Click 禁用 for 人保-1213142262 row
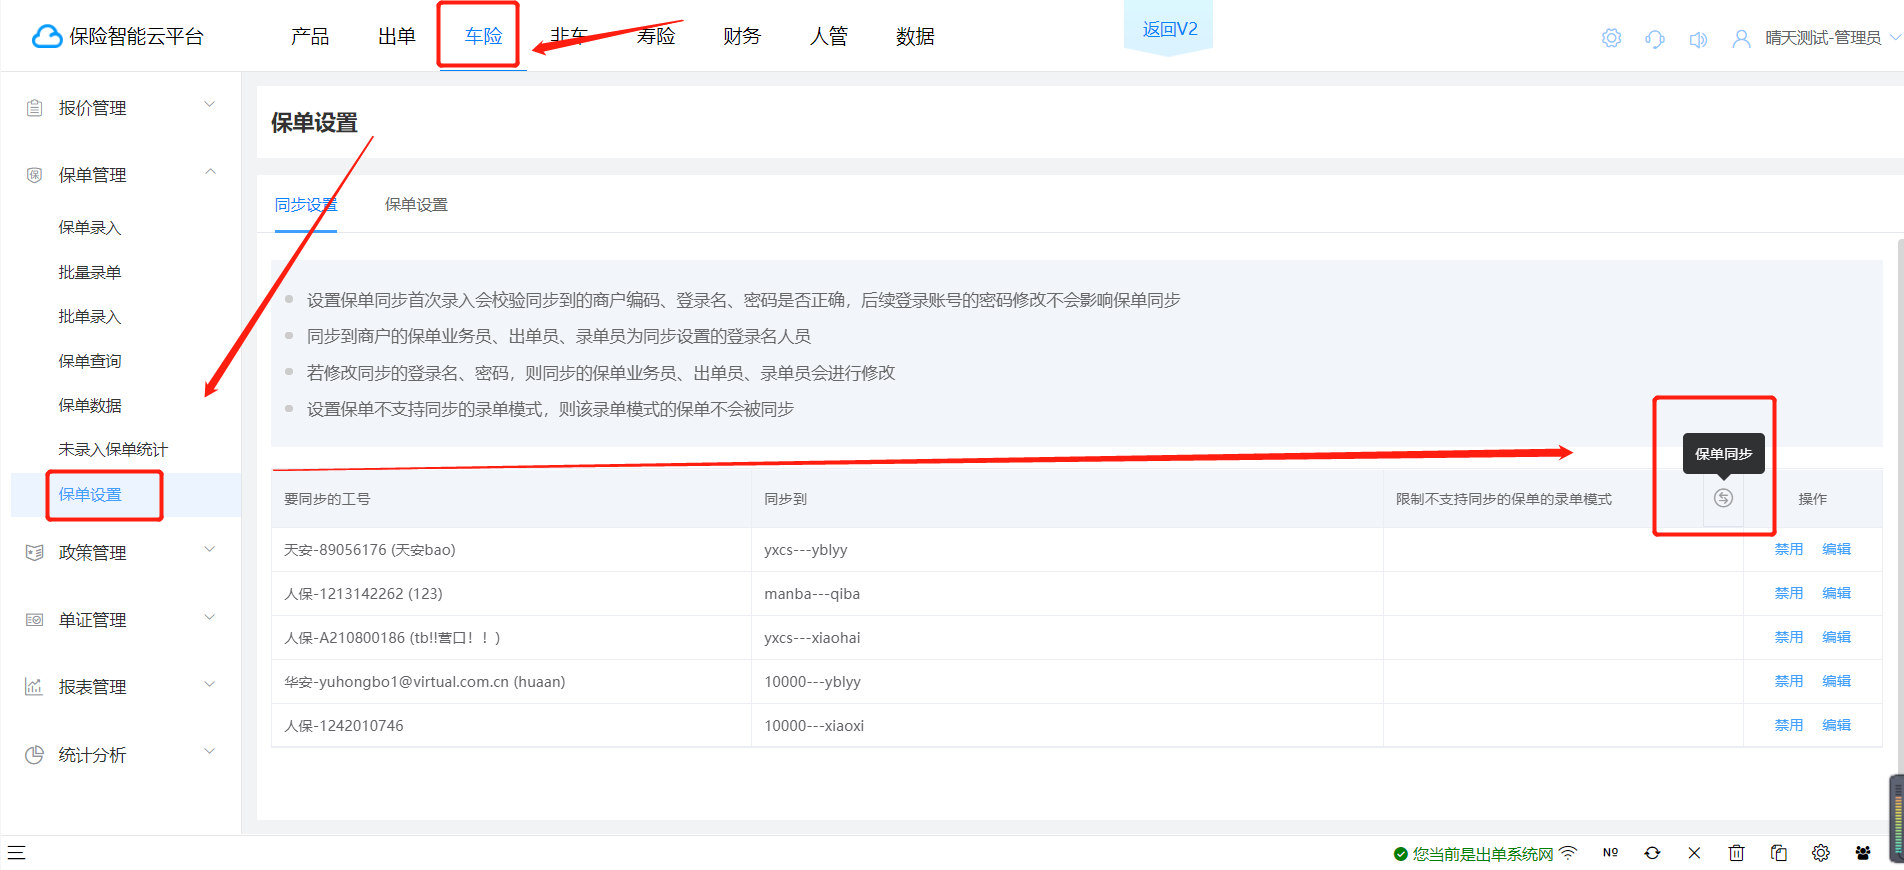The width and height of the screenshot is (1904, 870). [x=1789, y=593]
